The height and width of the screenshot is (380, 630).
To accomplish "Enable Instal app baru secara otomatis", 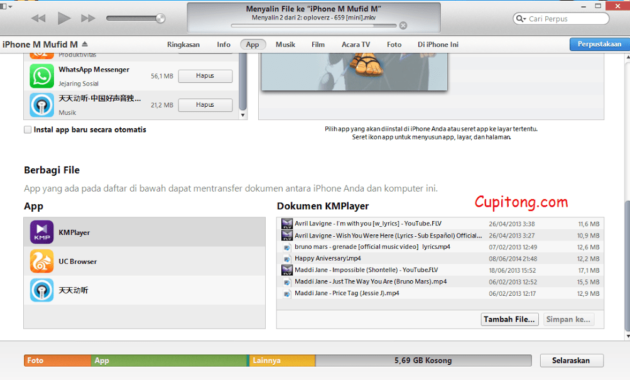I will (x=28, y=130).
